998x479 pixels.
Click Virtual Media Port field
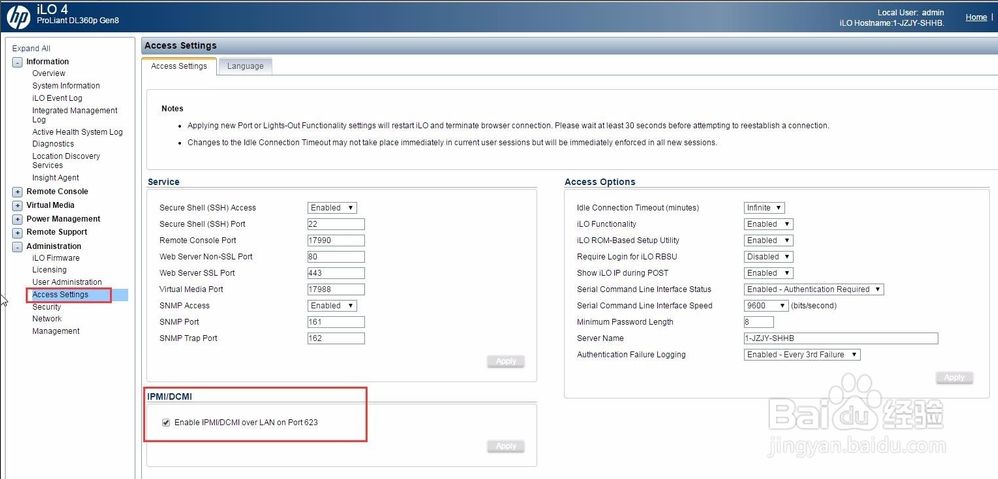[335, 289]
